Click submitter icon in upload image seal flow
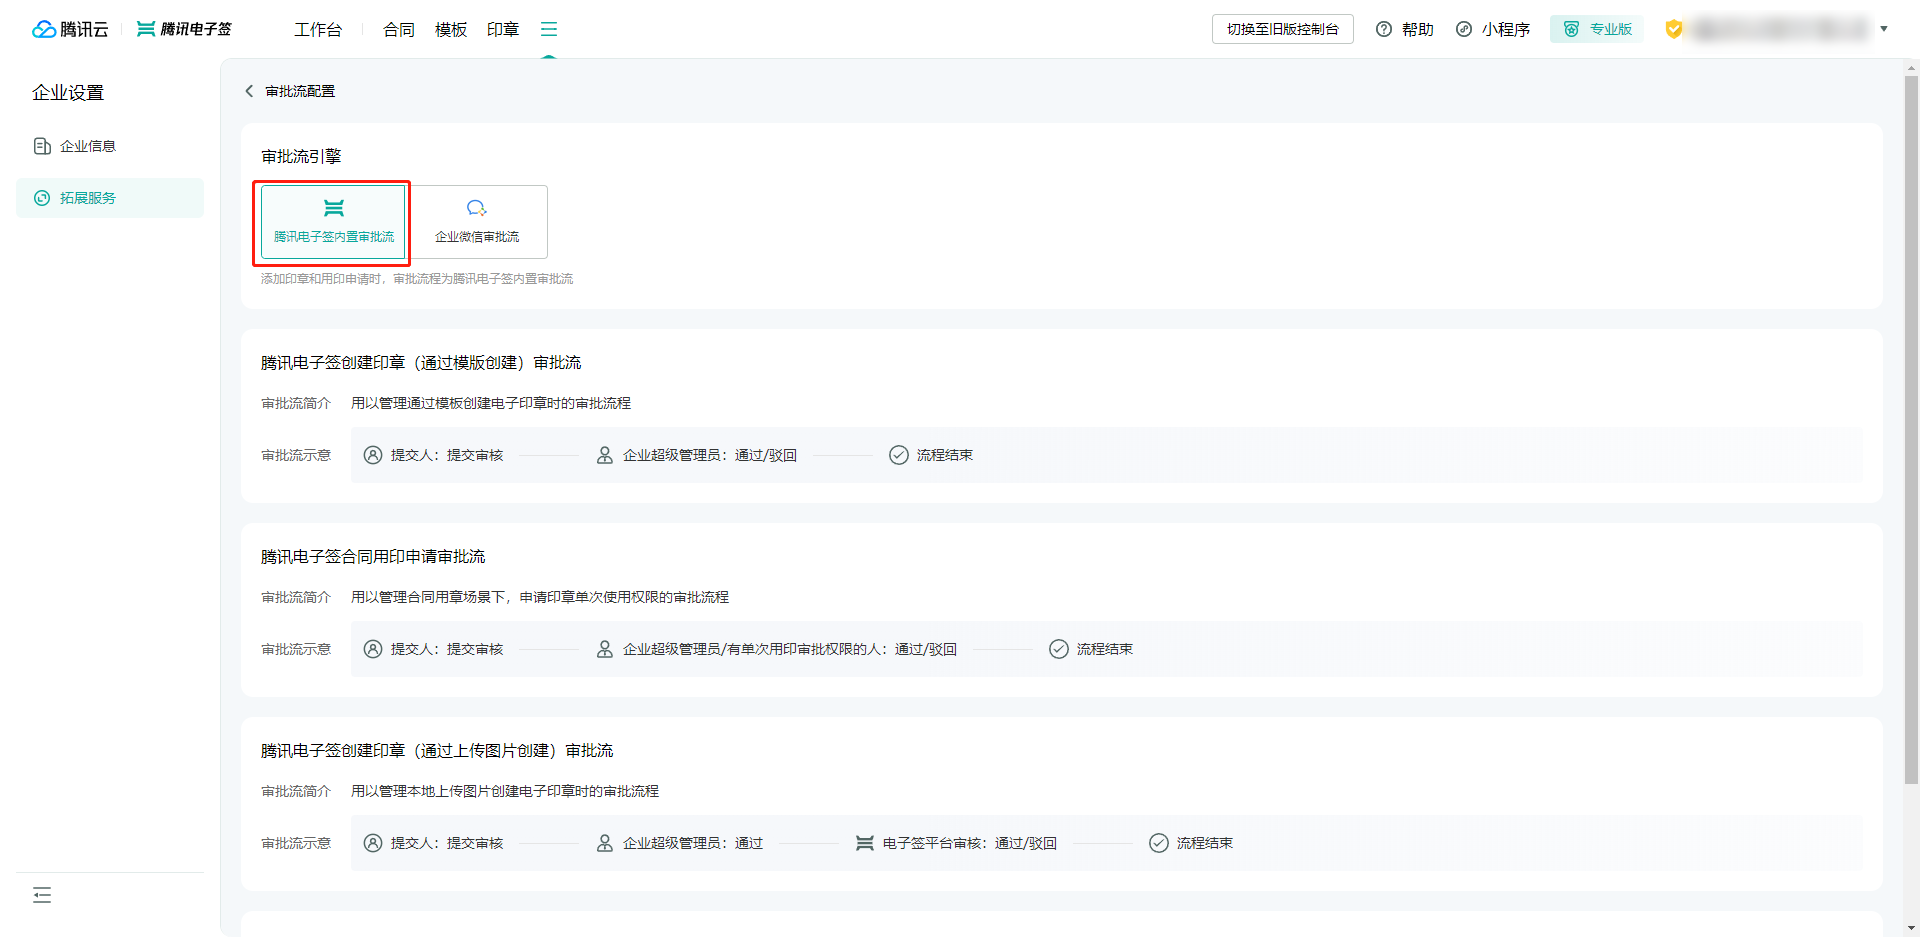 pyautogui.click(x=373, y=843)
